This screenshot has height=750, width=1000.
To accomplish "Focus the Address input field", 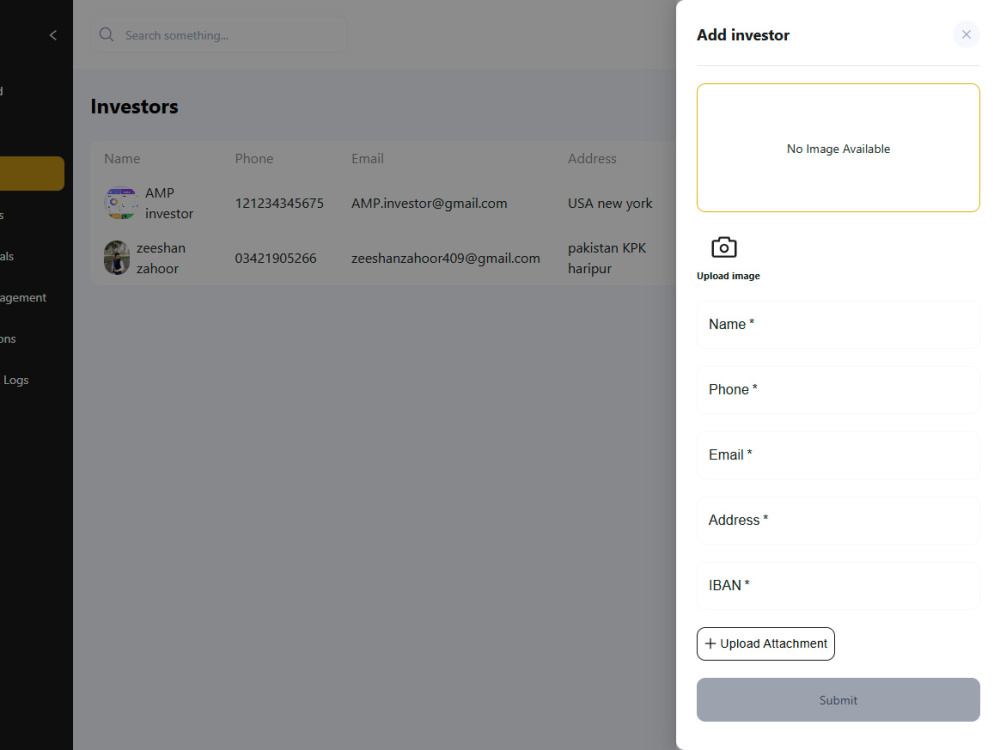I will [x=838, y=520].
